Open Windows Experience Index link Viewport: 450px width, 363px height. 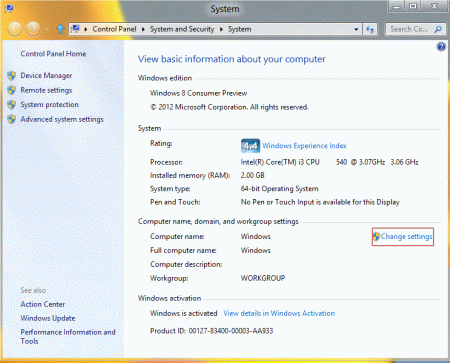(x=304, y=146)
